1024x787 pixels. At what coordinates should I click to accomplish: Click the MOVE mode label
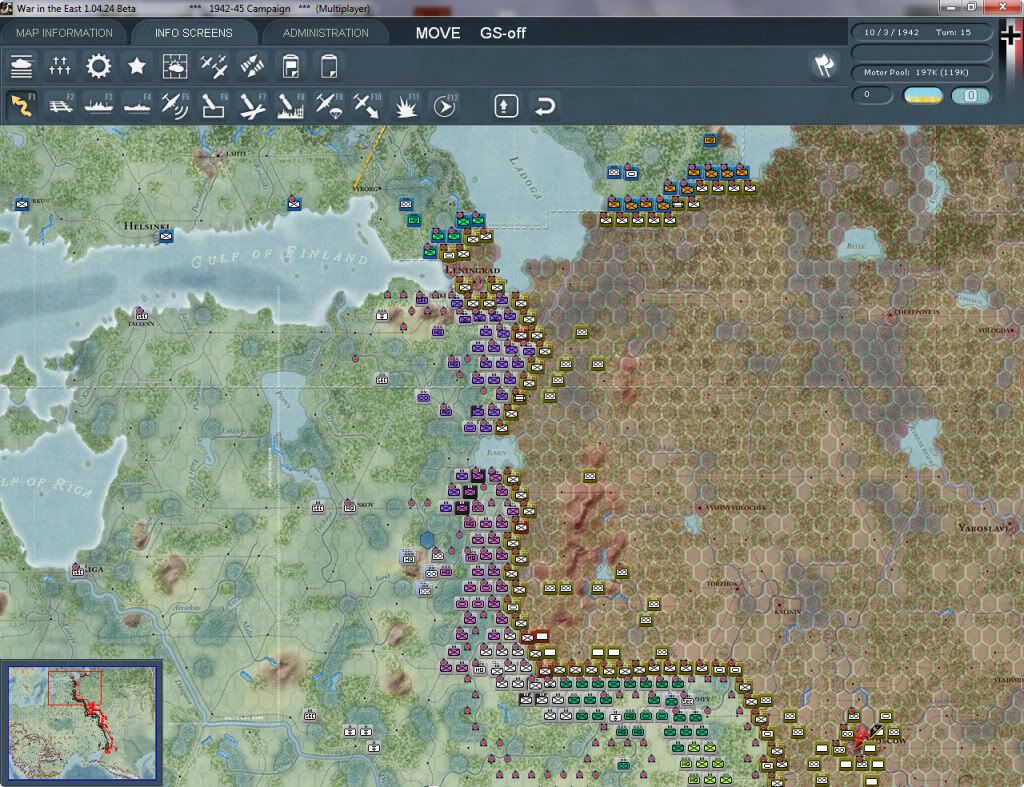click(x=438, y=33)
